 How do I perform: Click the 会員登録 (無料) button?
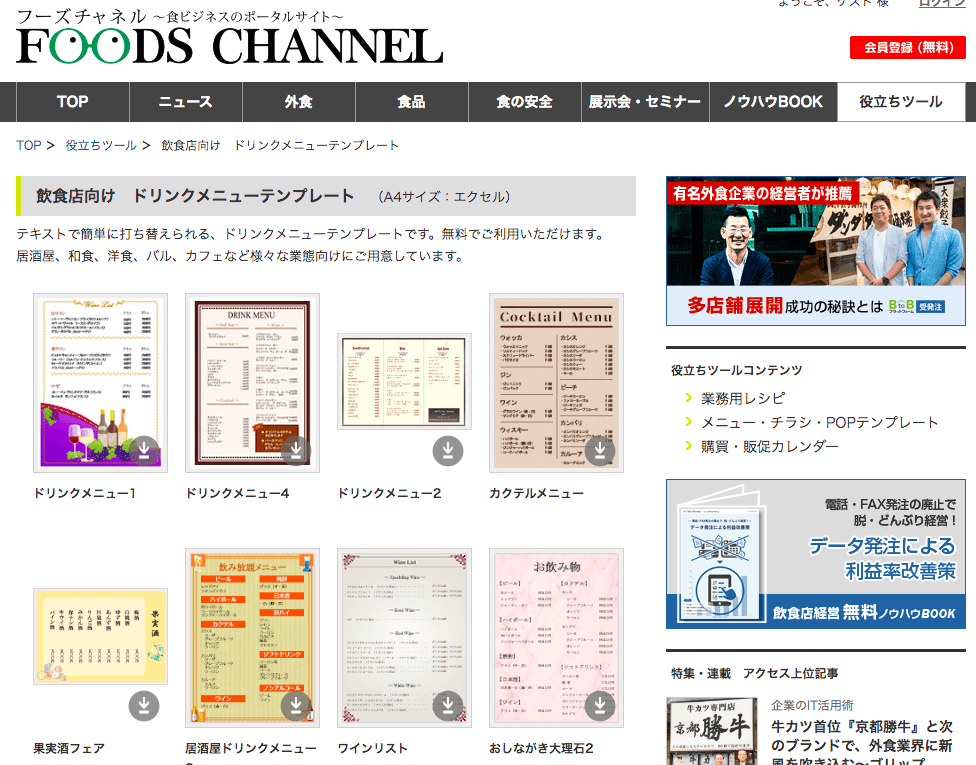coord(908,47)
